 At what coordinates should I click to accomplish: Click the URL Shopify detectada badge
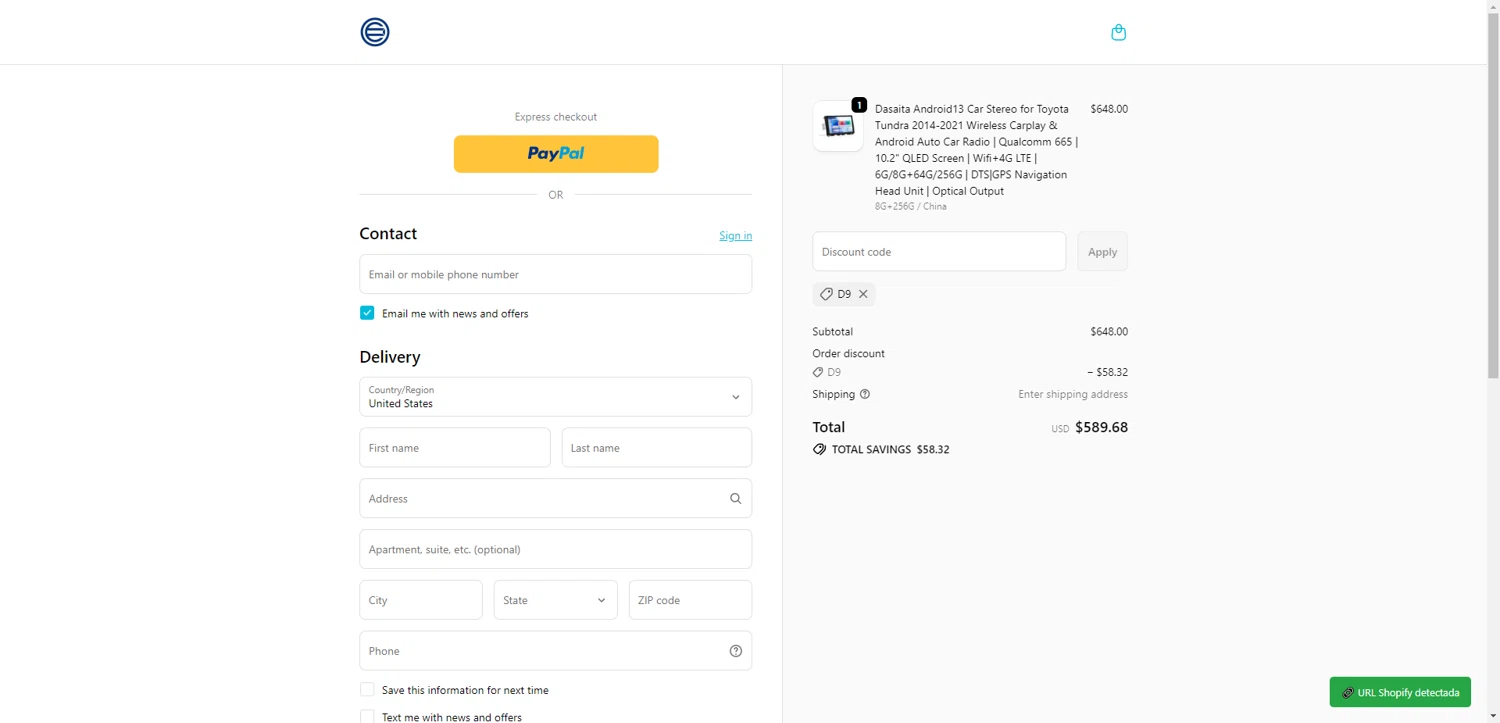pyautogui.click(x=1400, y=692)
